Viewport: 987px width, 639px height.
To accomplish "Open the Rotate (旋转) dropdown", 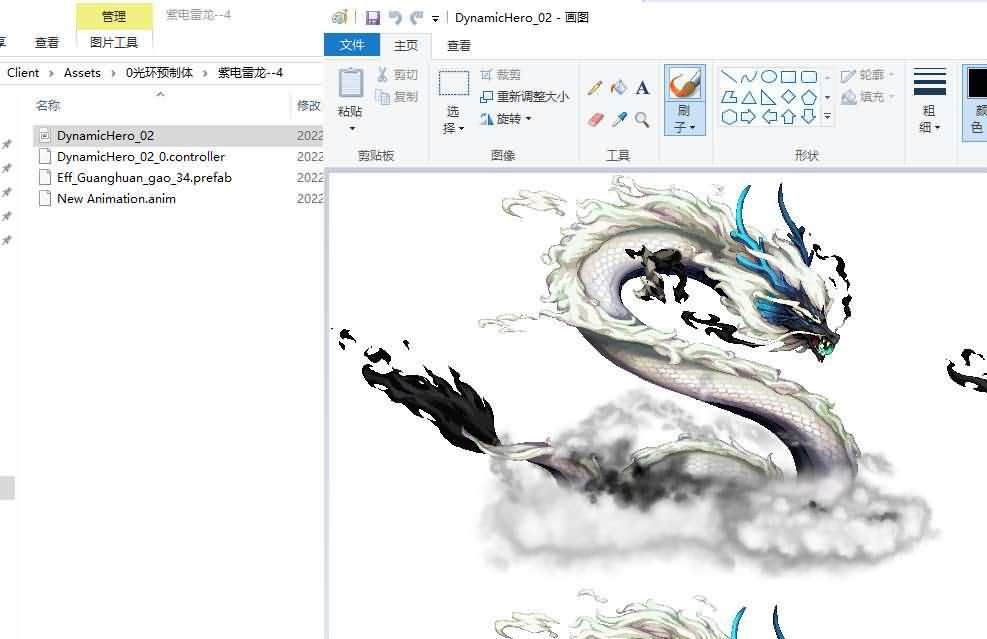I will point(506,119).
